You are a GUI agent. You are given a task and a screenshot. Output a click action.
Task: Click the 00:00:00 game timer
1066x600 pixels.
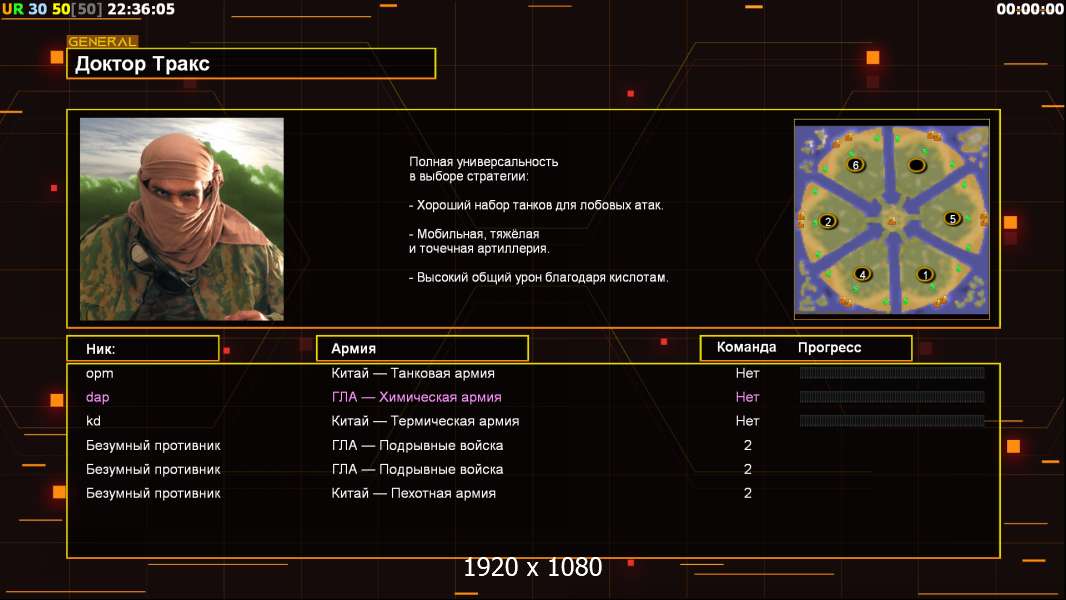(1030, 9)
